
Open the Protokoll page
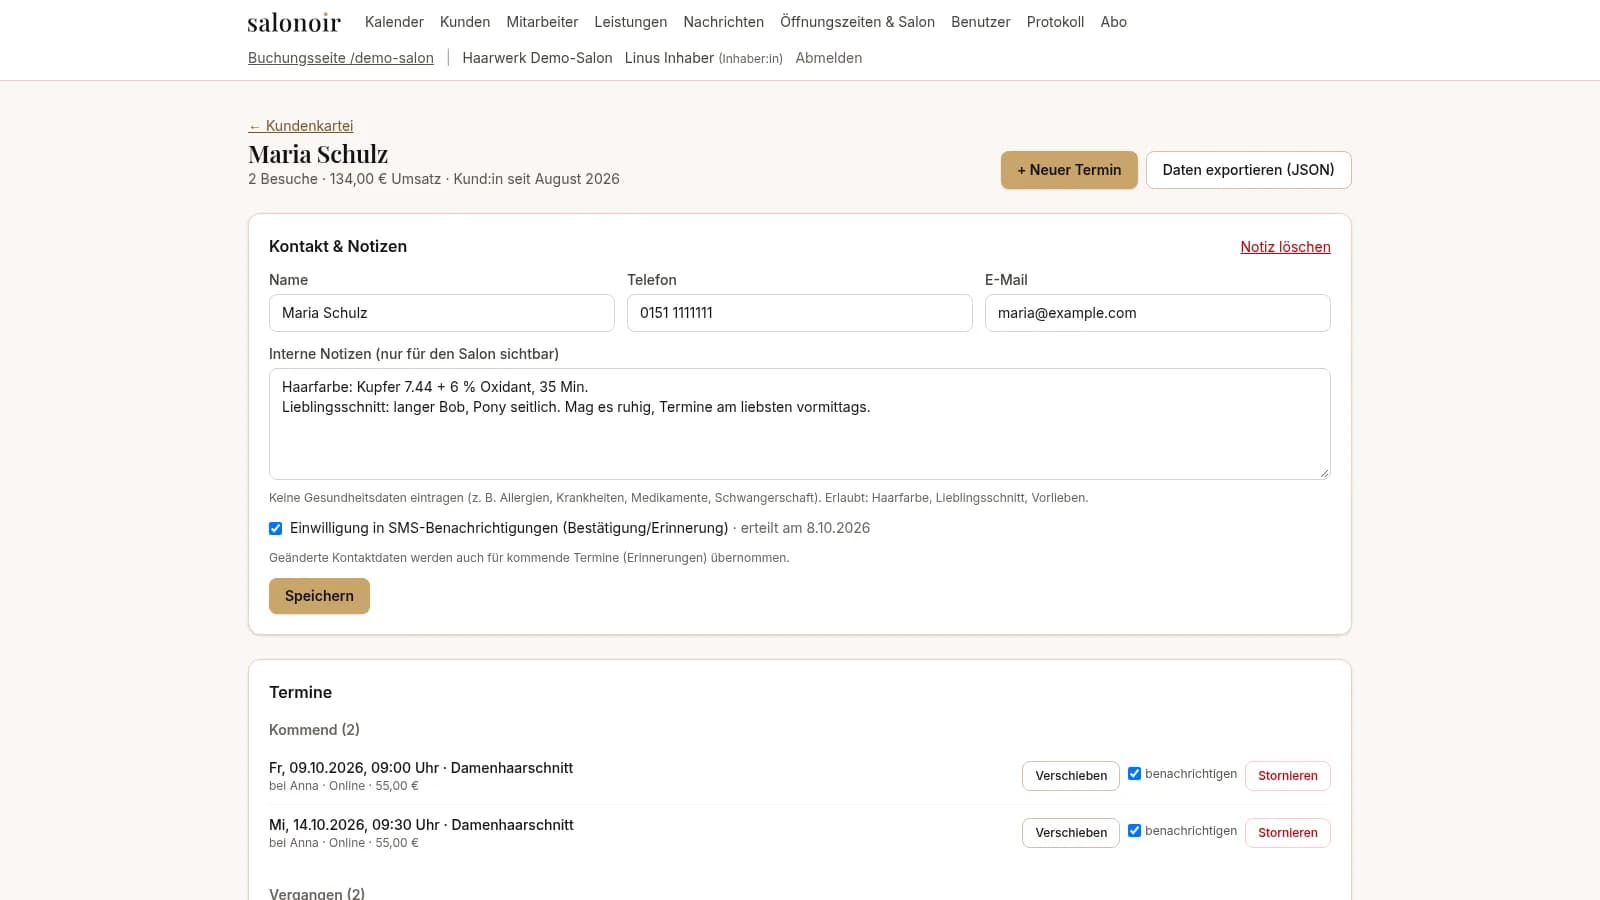click(1055, 22)
